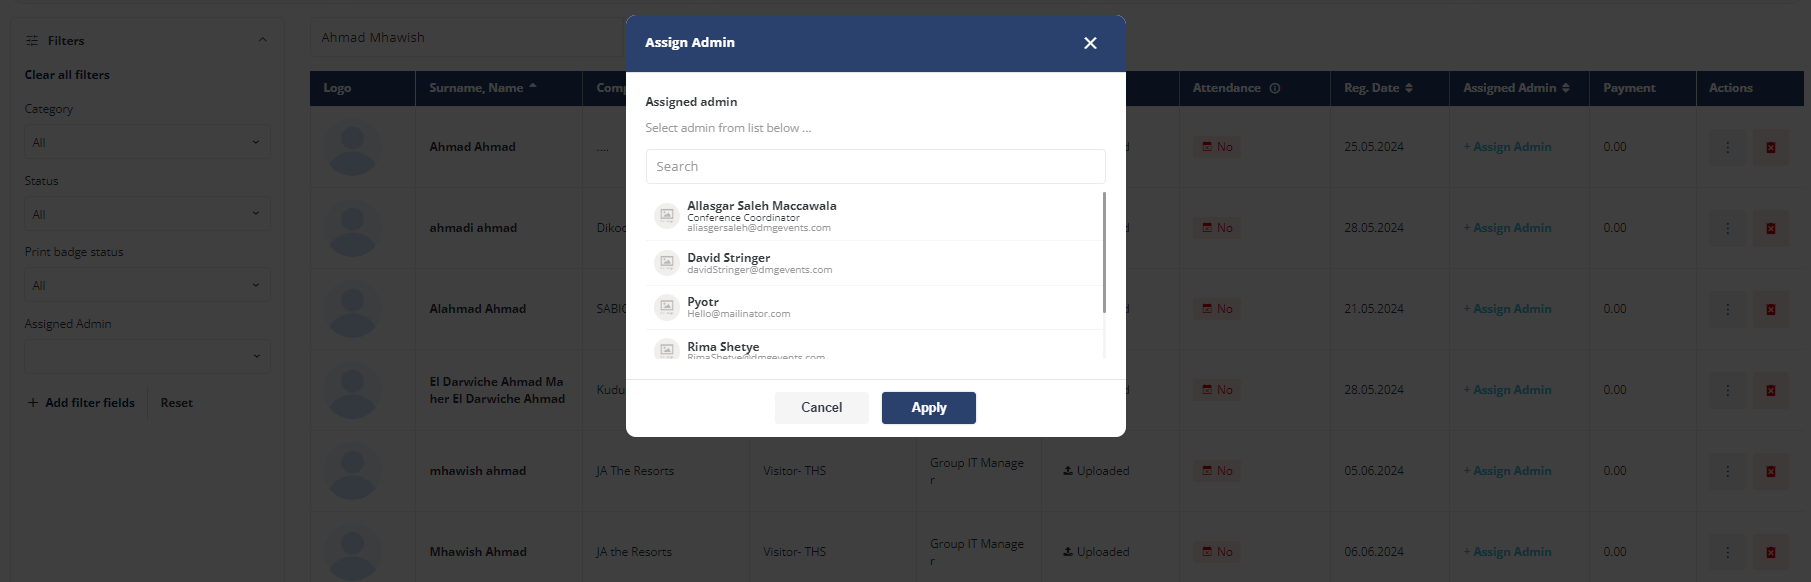Click the Attendance info icon in header
This screenshot has height=582, width=1811.
[1275, 88]
